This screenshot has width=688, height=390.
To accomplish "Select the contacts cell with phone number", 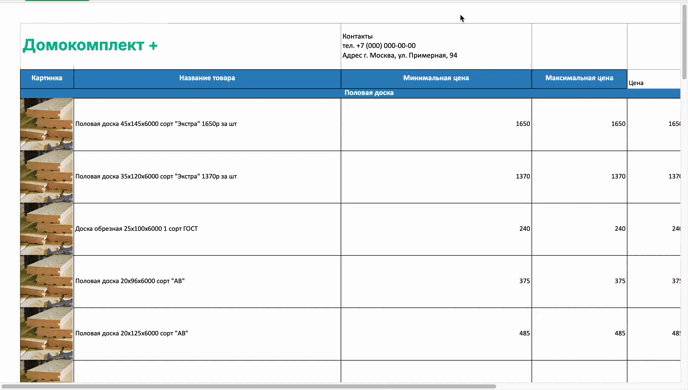I will [x=436, y=46].
